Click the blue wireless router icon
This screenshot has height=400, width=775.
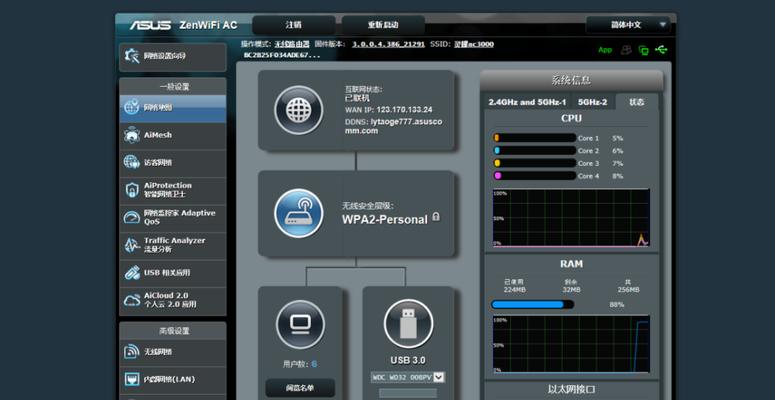pos(299,214)
